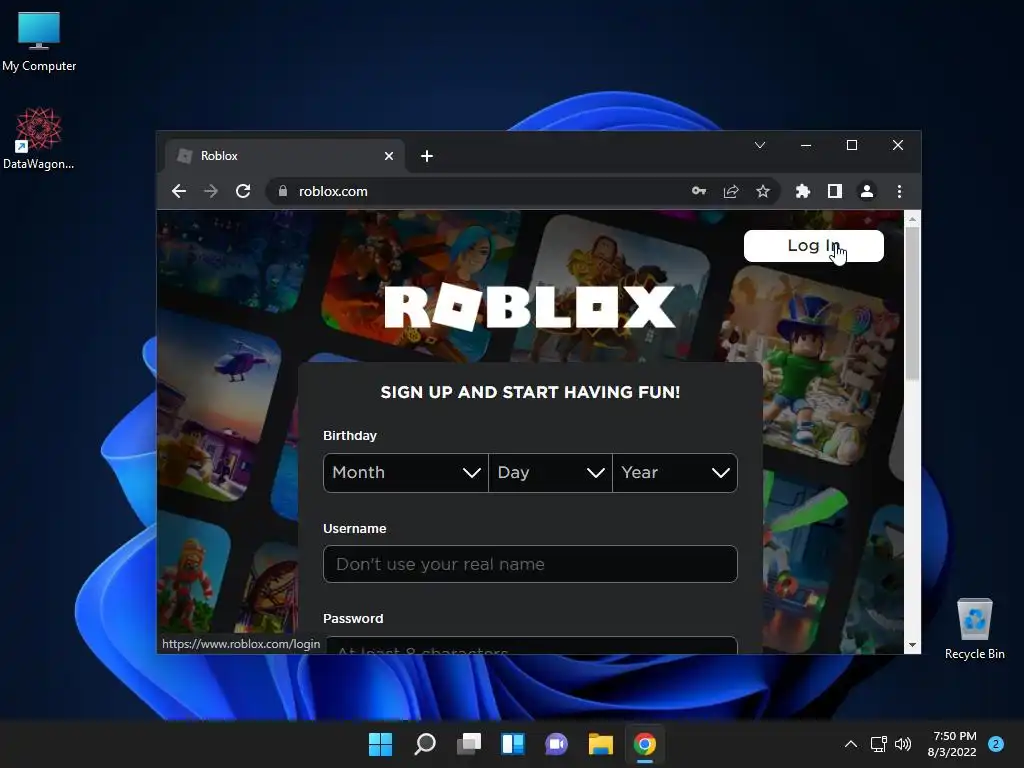Open the clock and date display

coord(952,744)
